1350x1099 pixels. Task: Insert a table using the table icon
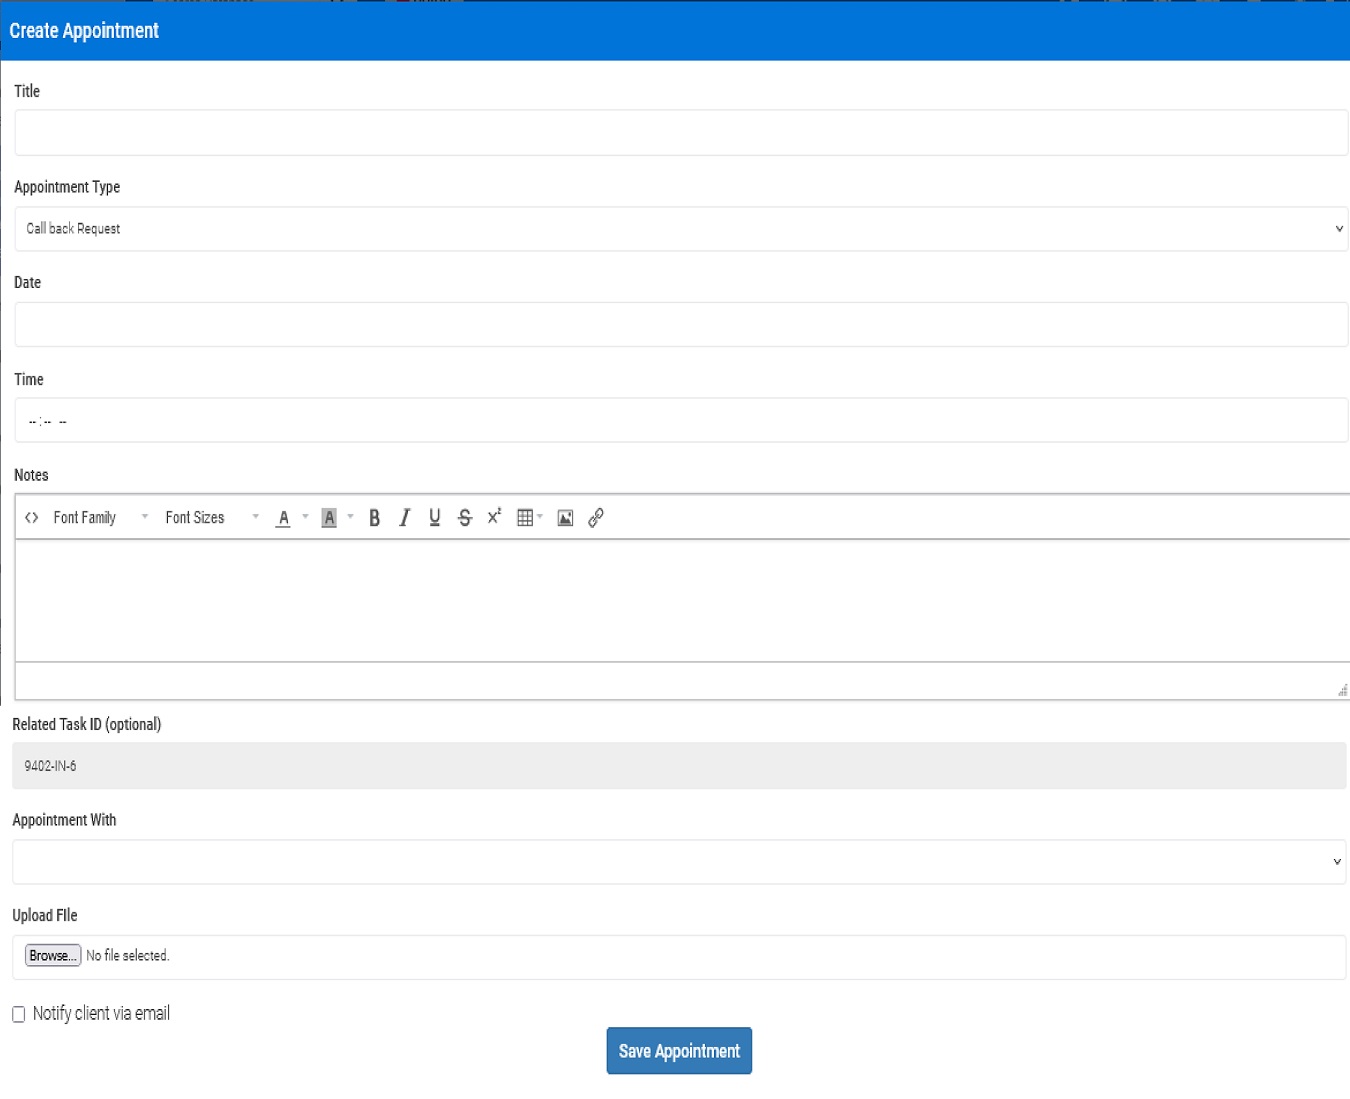click(x=524, y=517)
